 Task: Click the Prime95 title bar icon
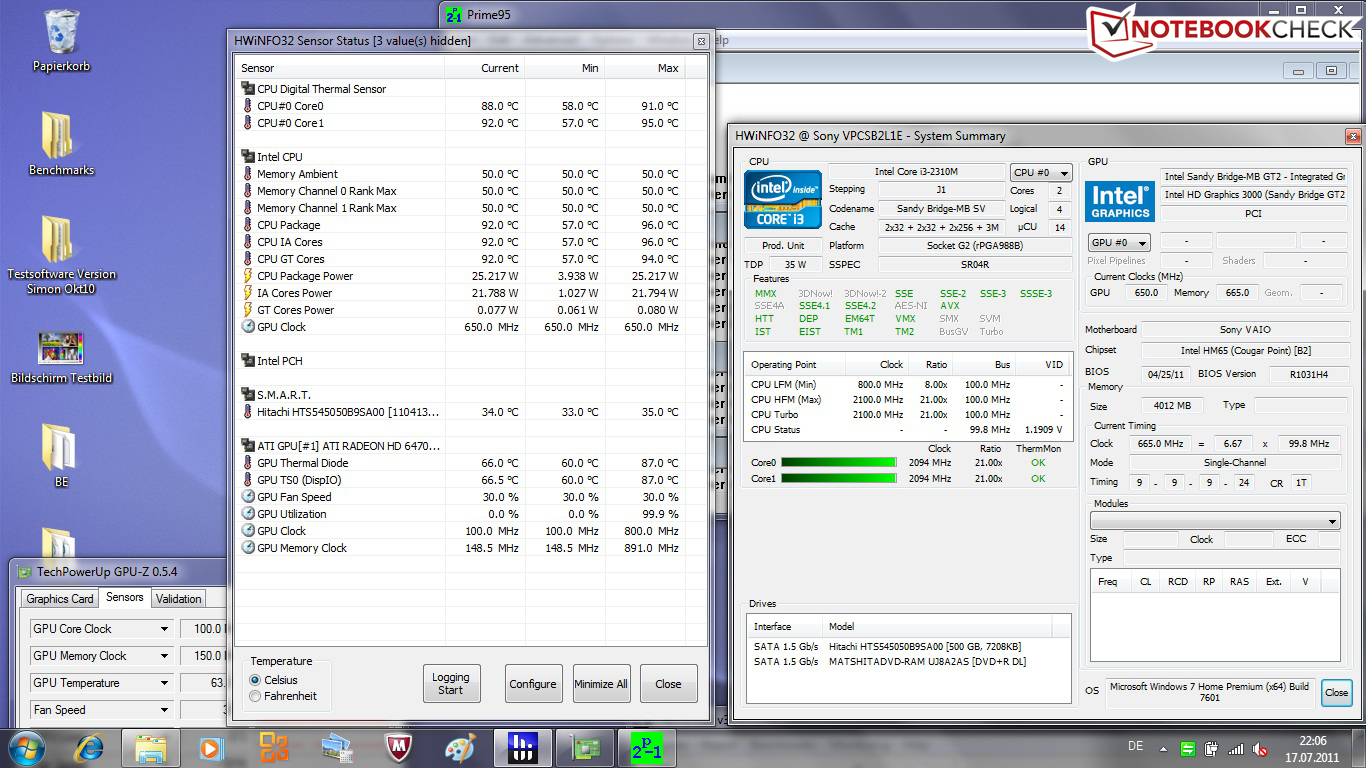click(454, 14)
